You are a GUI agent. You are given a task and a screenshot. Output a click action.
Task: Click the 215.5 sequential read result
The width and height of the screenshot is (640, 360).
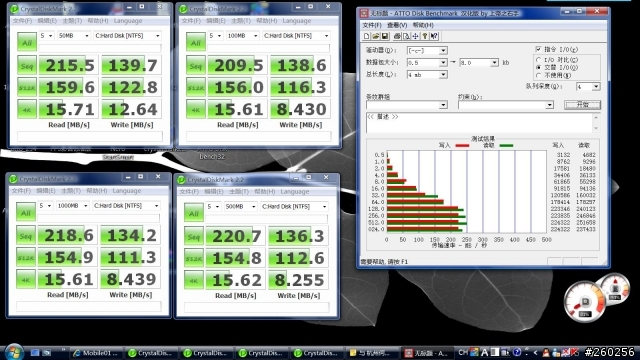68,65
